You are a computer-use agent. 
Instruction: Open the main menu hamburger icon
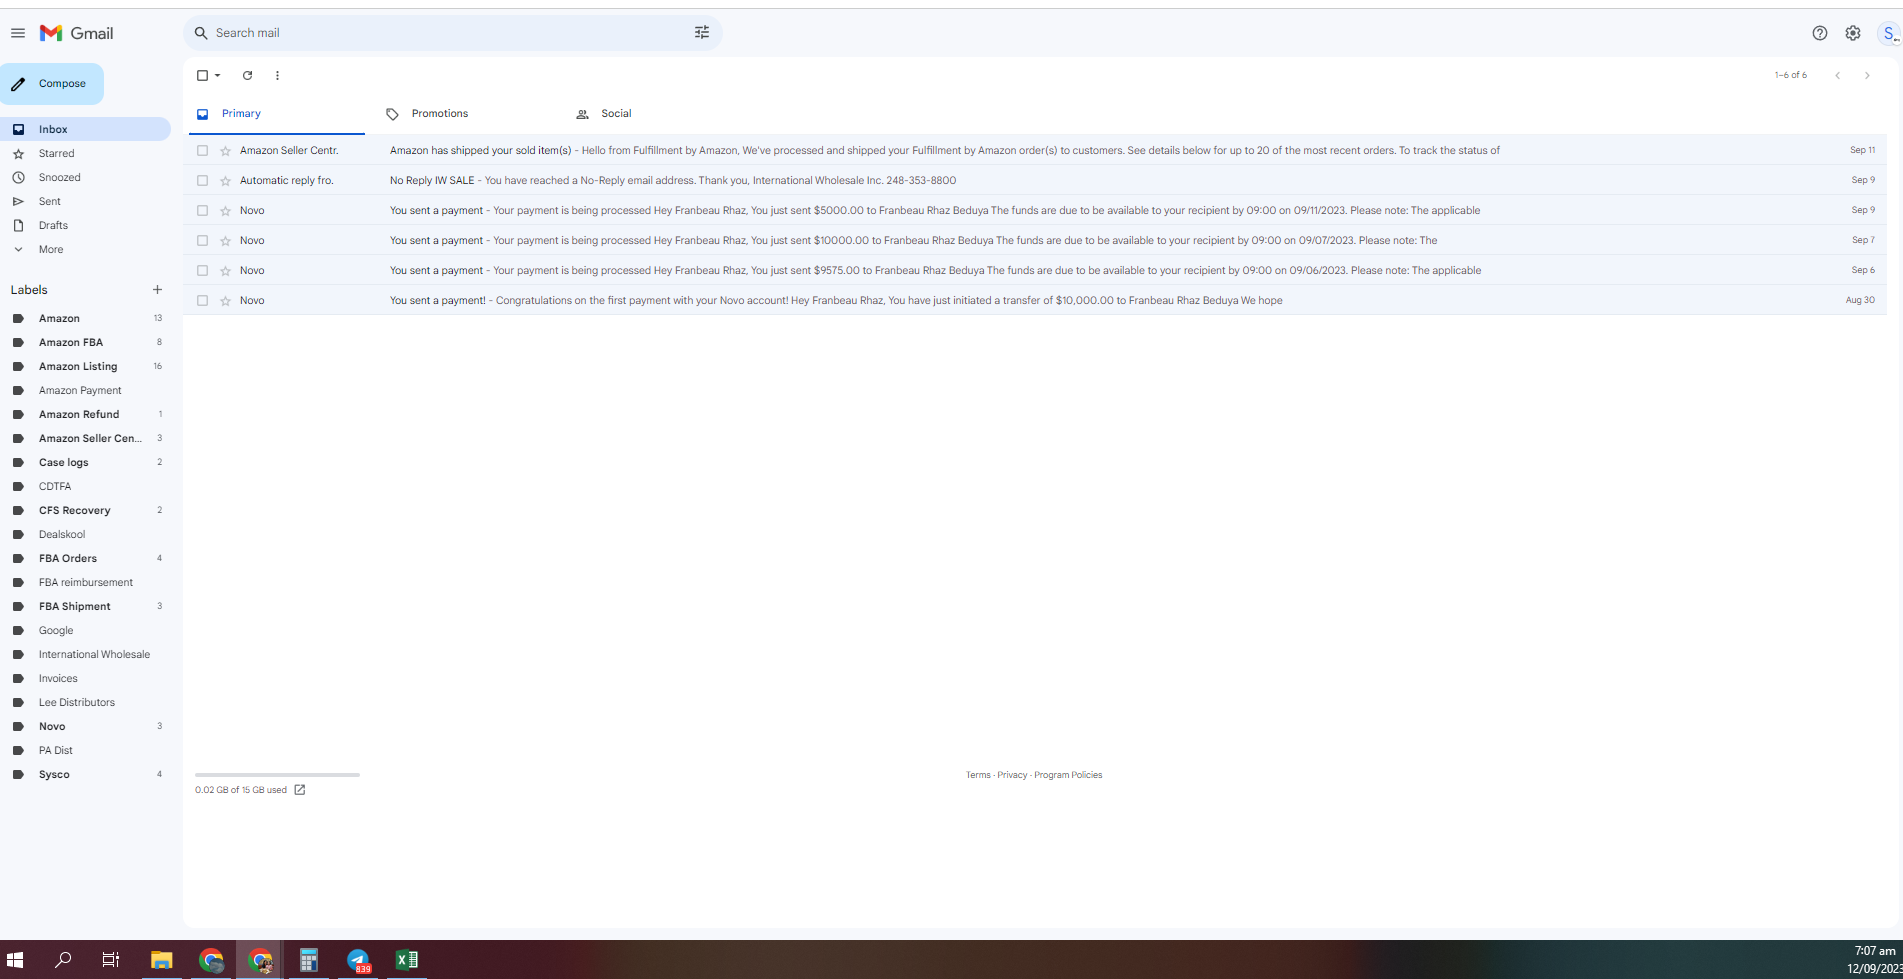[18, 33]
